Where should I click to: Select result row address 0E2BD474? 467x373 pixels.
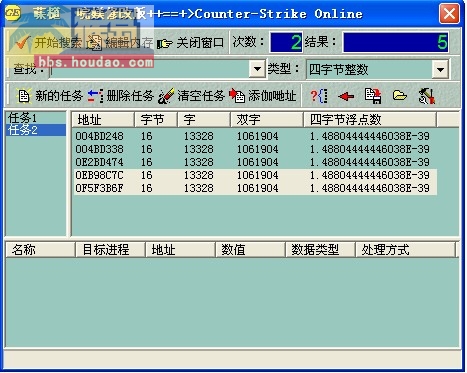(255, 162)
